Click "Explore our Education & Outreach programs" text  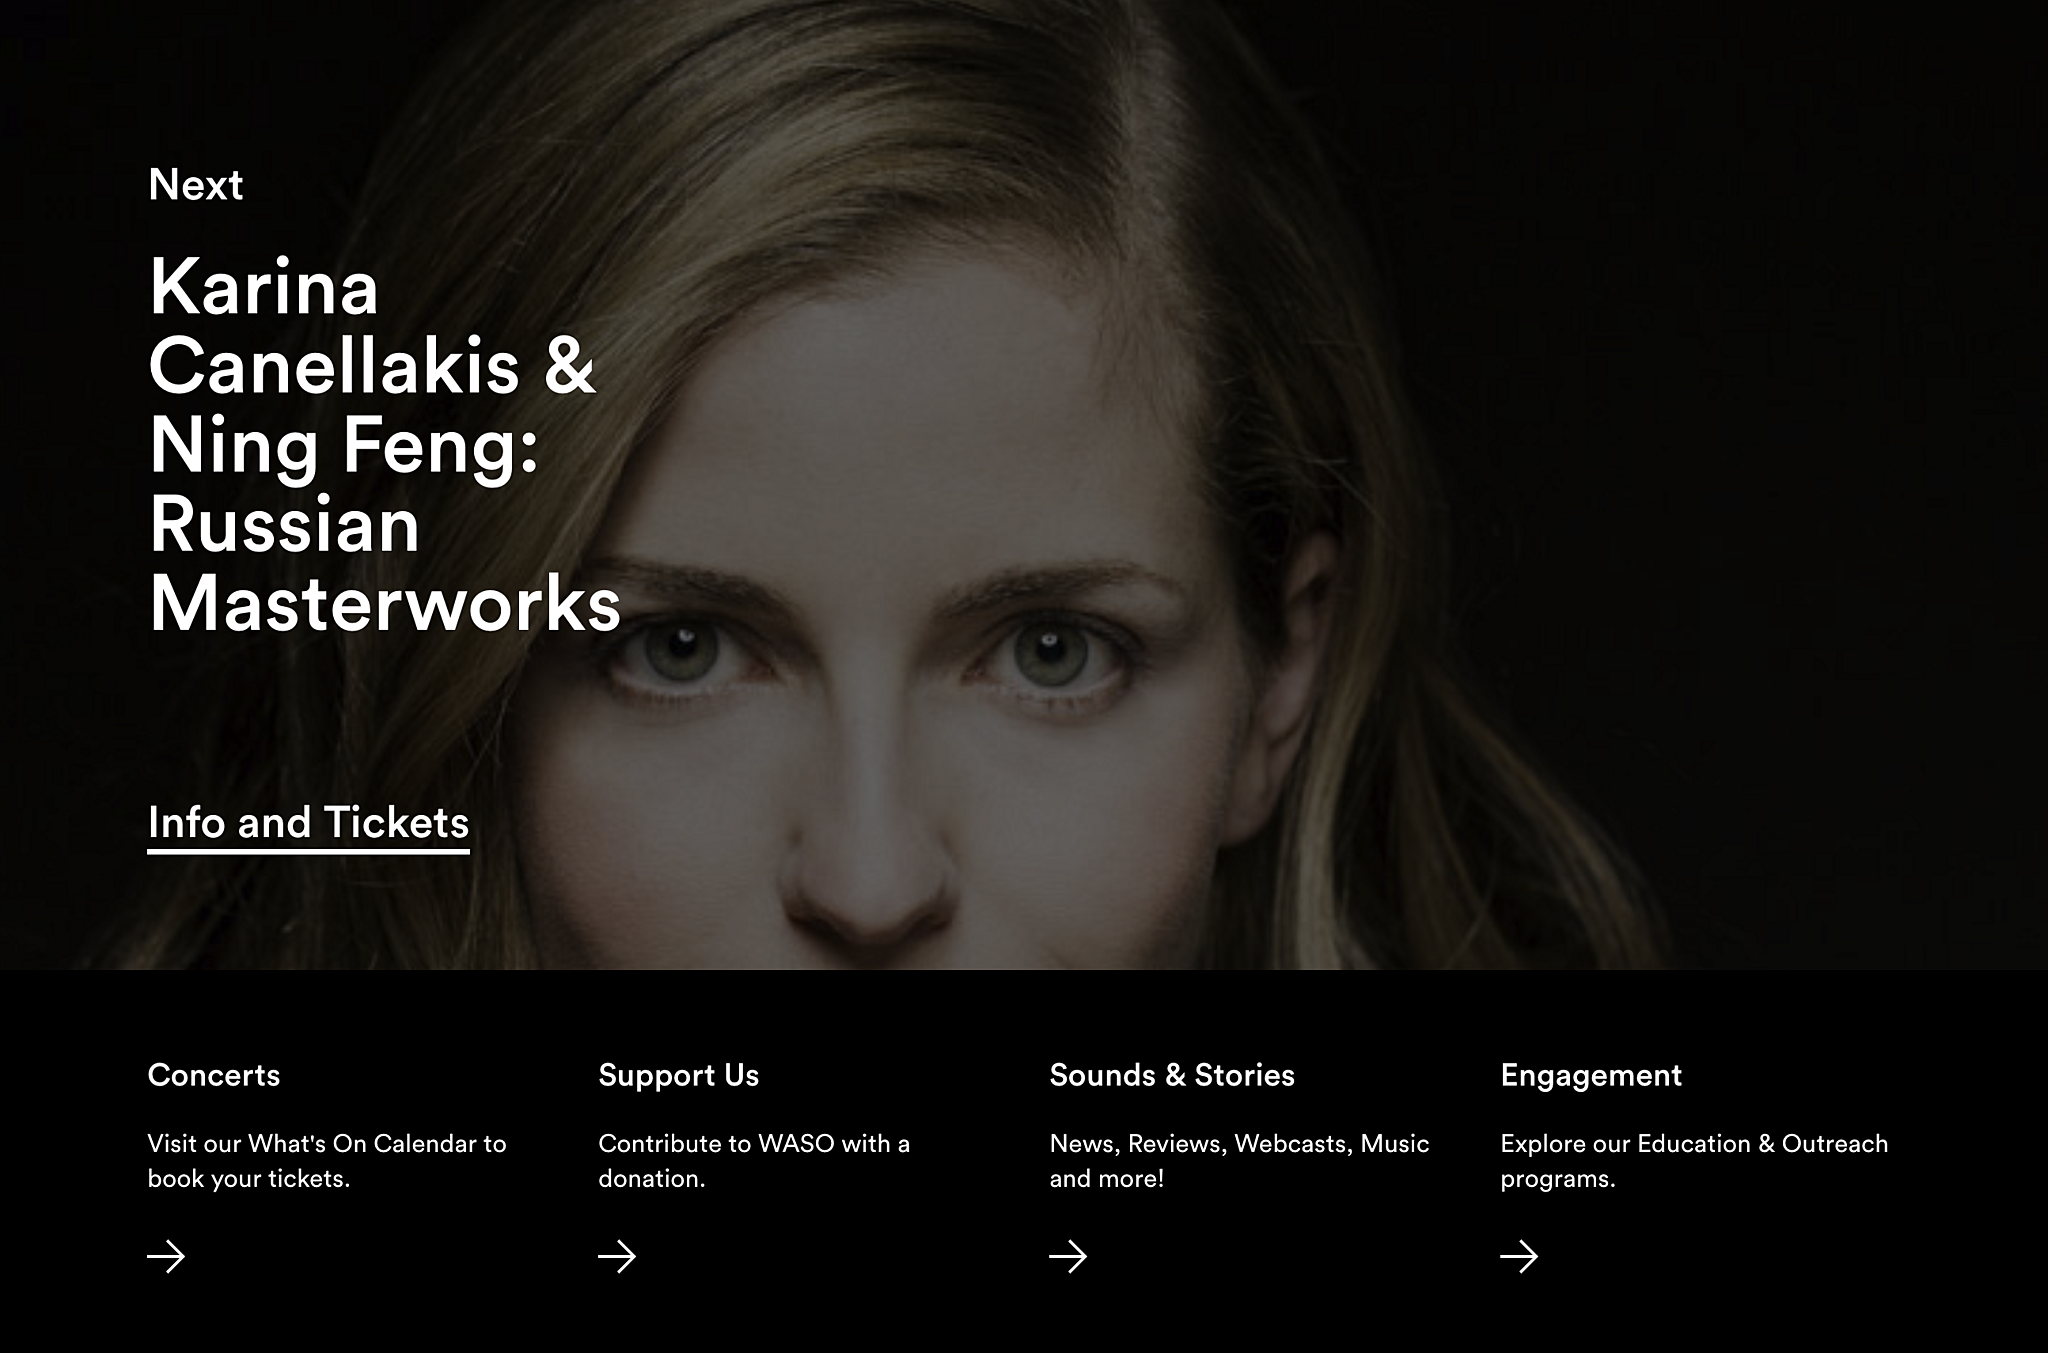[x=1694, y=1161]
